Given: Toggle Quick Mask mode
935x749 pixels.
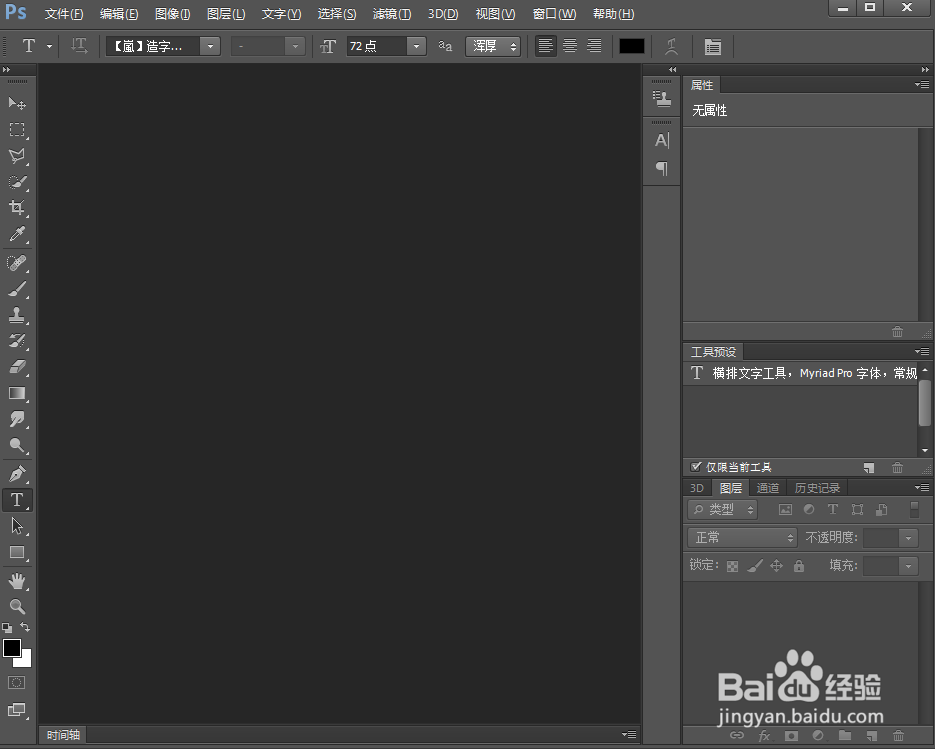Looking at the screenshot, I should [x=17, y=682].
